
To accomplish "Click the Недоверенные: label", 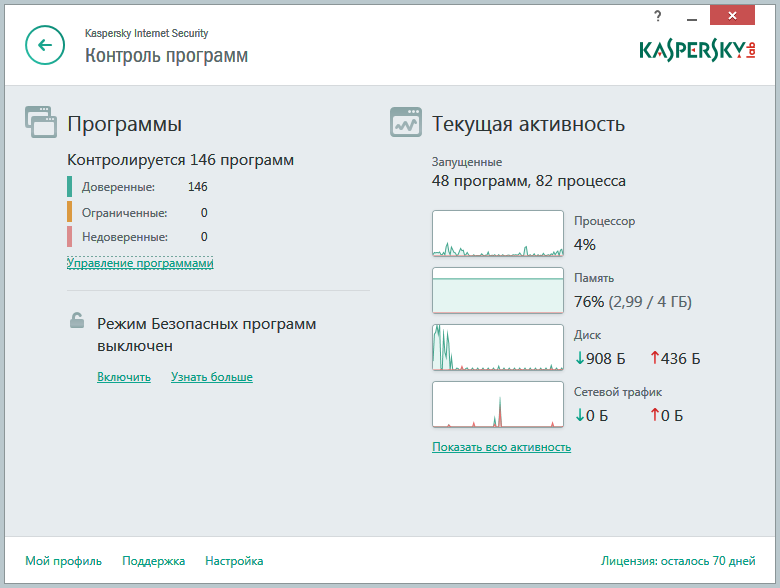I will 125,237.
